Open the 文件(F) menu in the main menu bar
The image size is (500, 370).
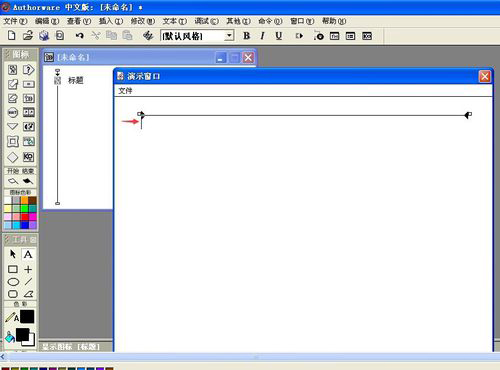(15, 21)
